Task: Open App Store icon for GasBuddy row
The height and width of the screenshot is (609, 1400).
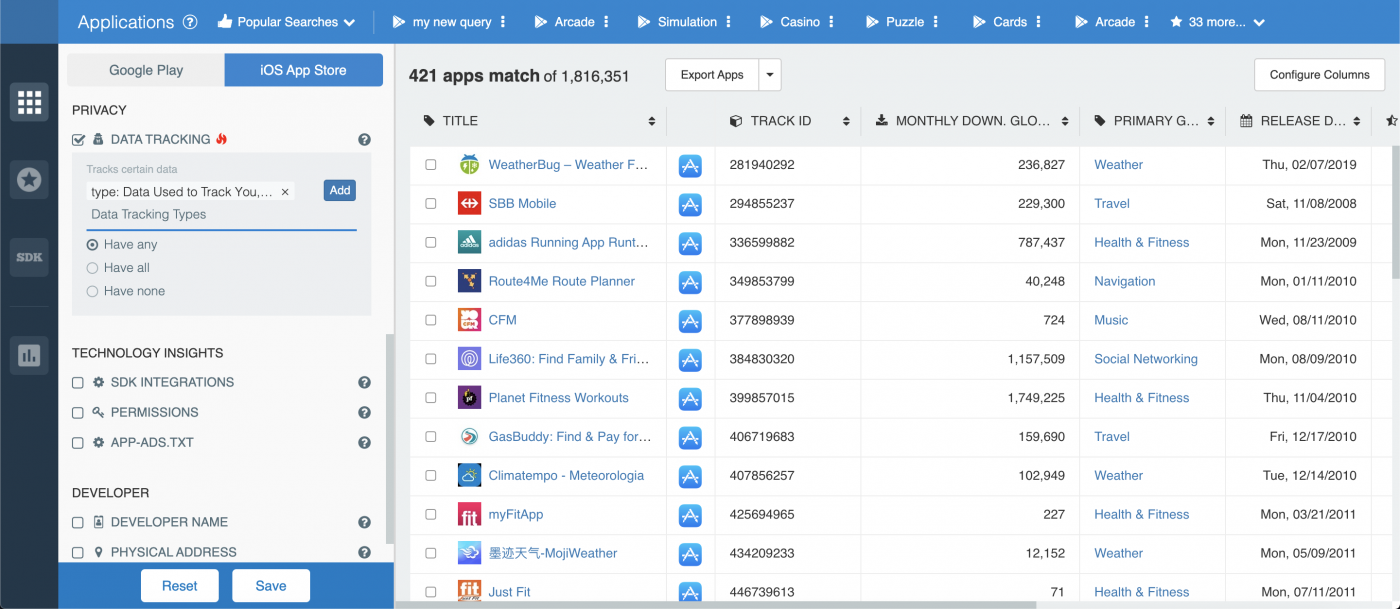Action: (690, 438)
